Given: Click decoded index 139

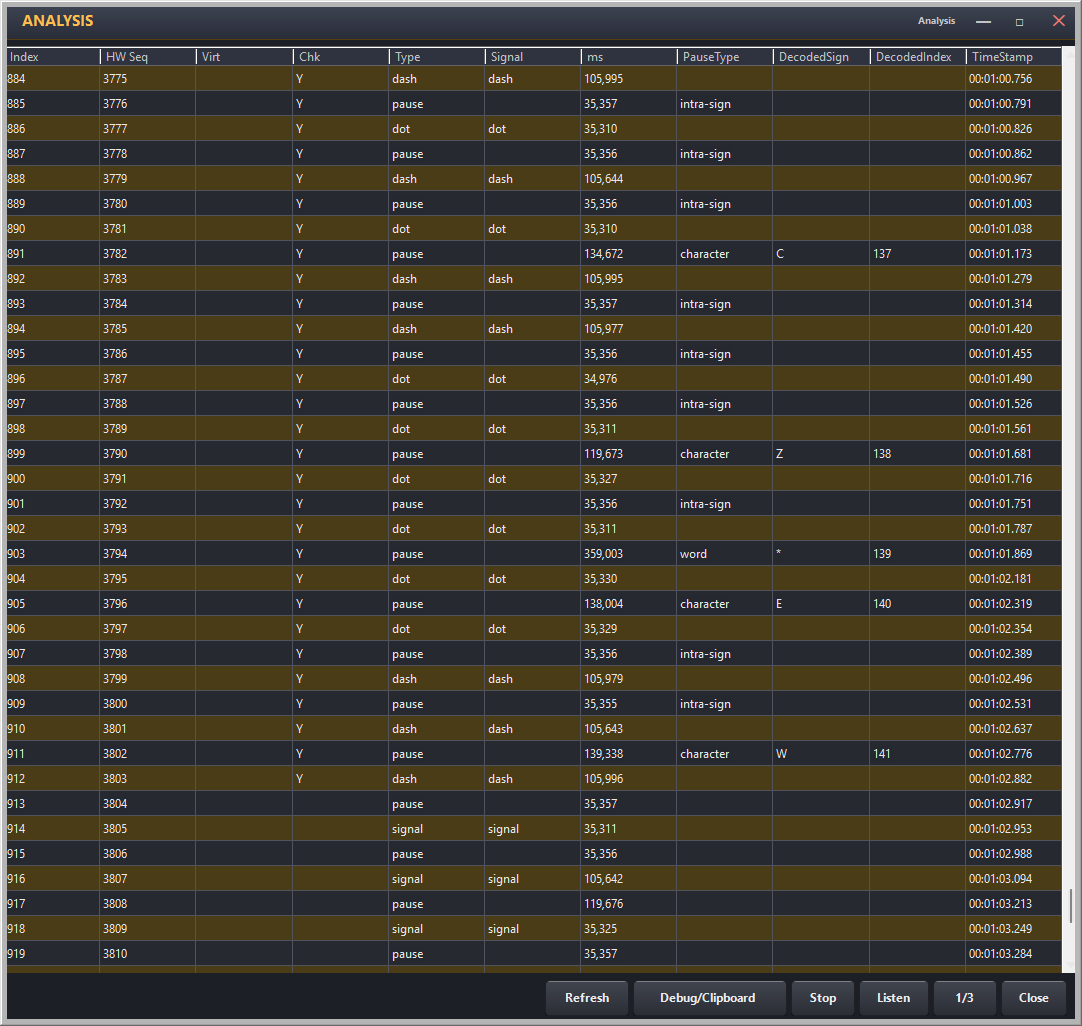Looking at the screenshot, I should (917, 554).
